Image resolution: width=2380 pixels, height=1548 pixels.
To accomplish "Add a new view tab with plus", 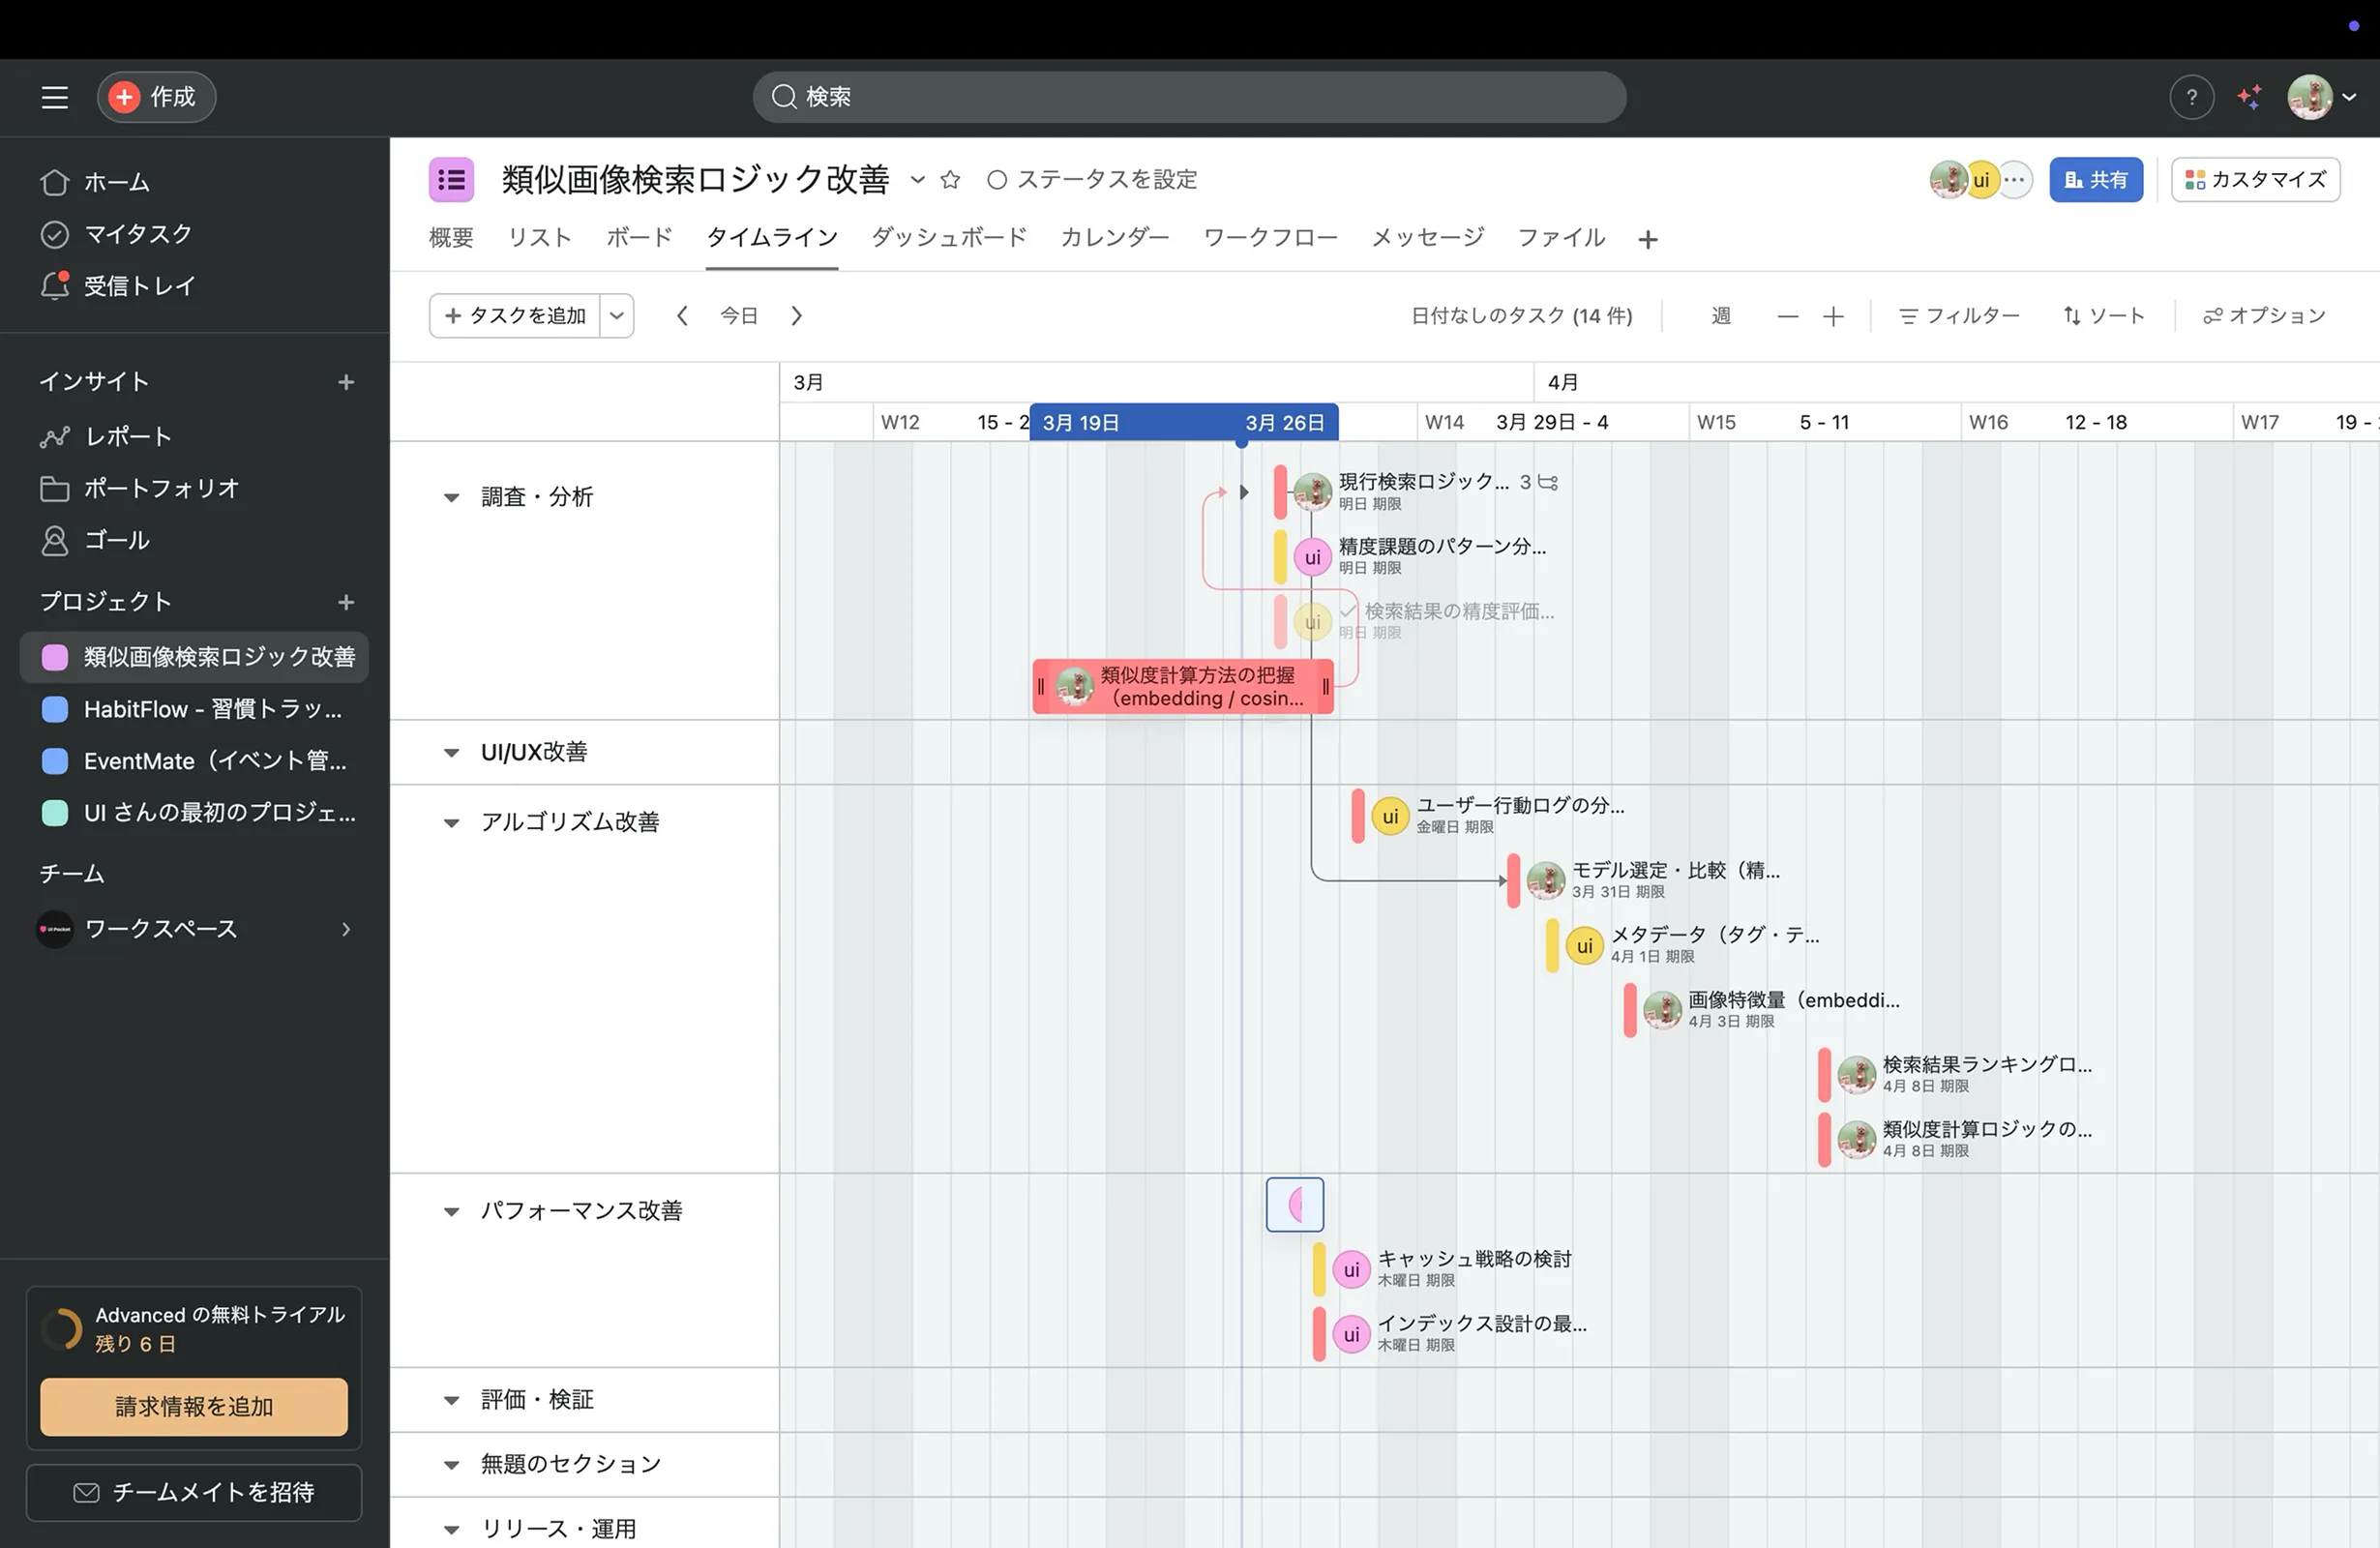I will pyautogui.click(x=1648, y=240).
